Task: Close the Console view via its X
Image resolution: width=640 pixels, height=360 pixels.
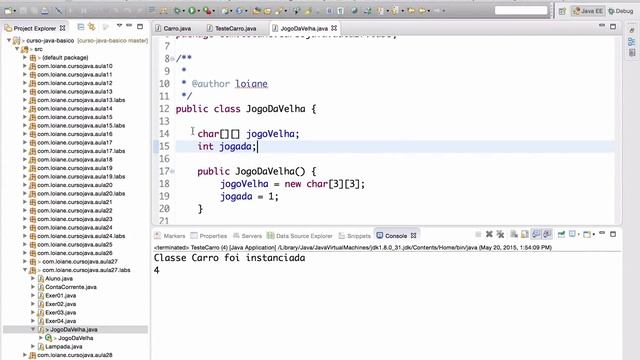Action: [413, 236]
